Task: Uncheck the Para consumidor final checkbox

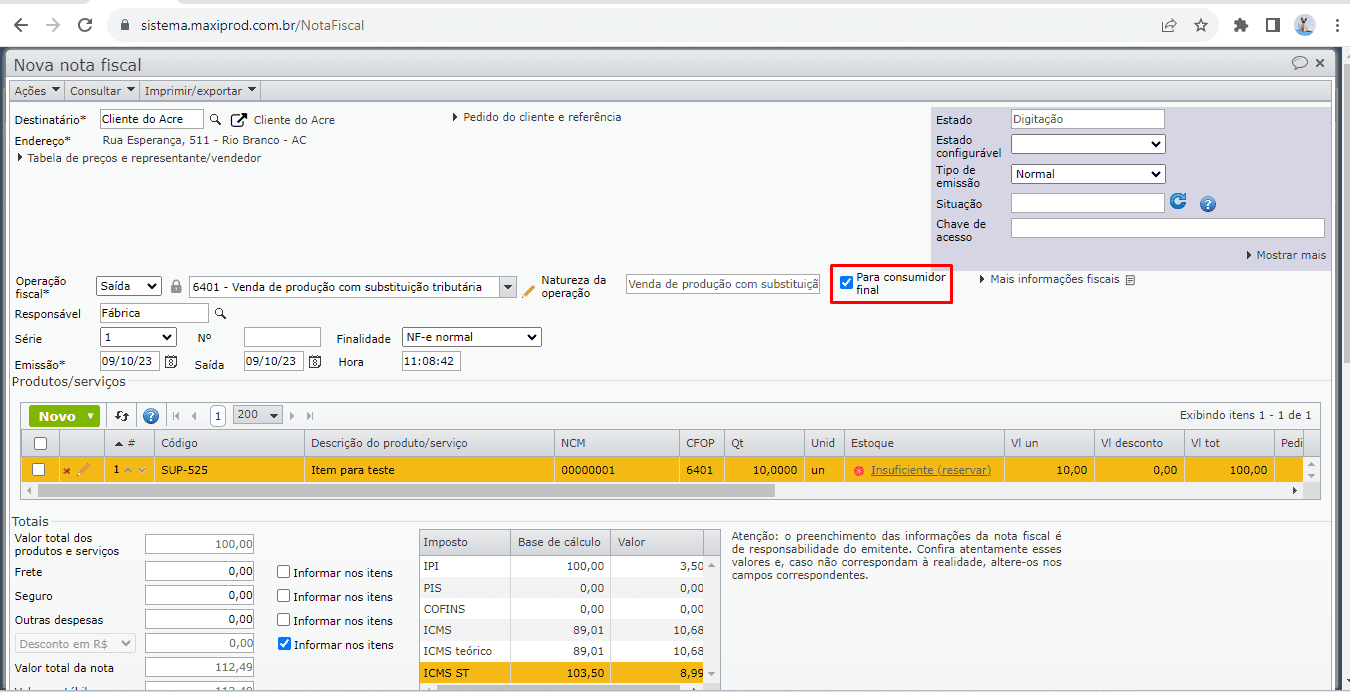Action: tap(846, 283)
